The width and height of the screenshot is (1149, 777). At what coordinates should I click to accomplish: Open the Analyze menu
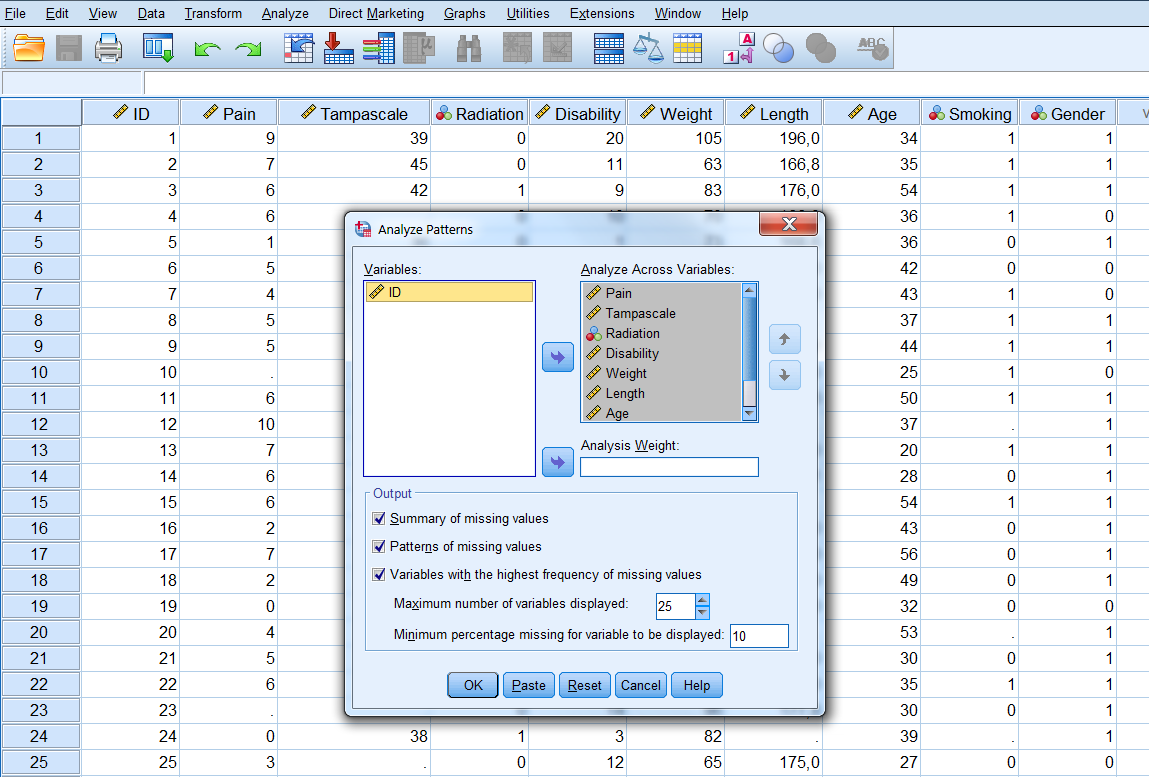point(285,13)
